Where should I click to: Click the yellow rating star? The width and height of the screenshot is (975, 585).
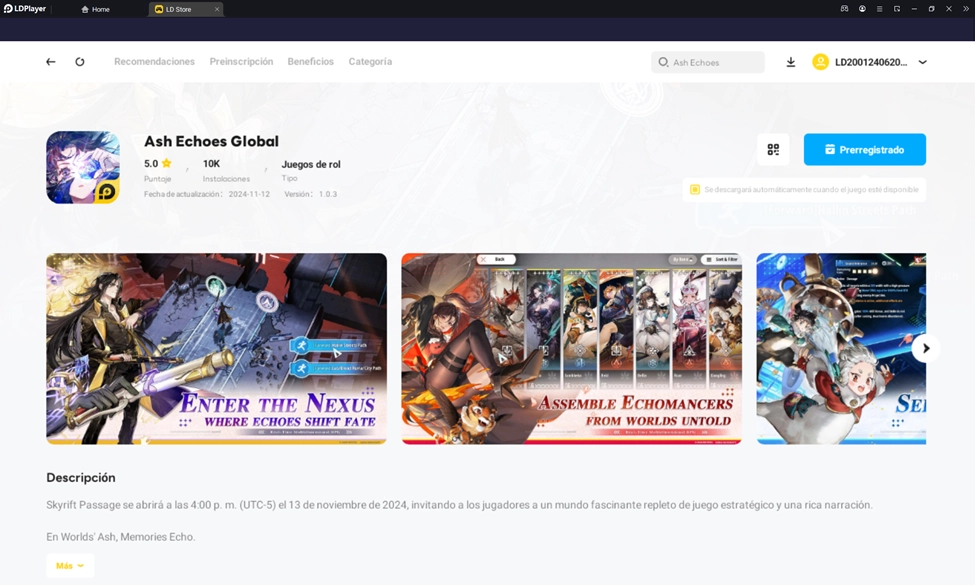(x=167, y=164)
